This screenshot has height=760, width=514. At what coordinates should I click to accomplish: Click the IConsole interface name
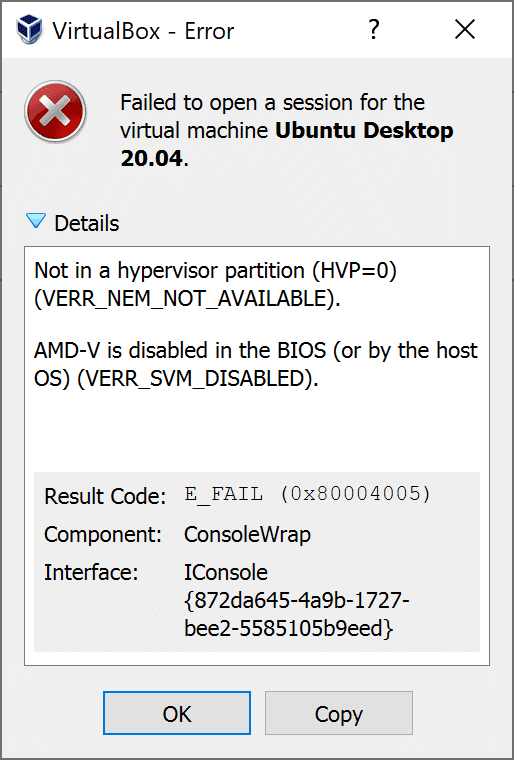click(x=226, y=572)
